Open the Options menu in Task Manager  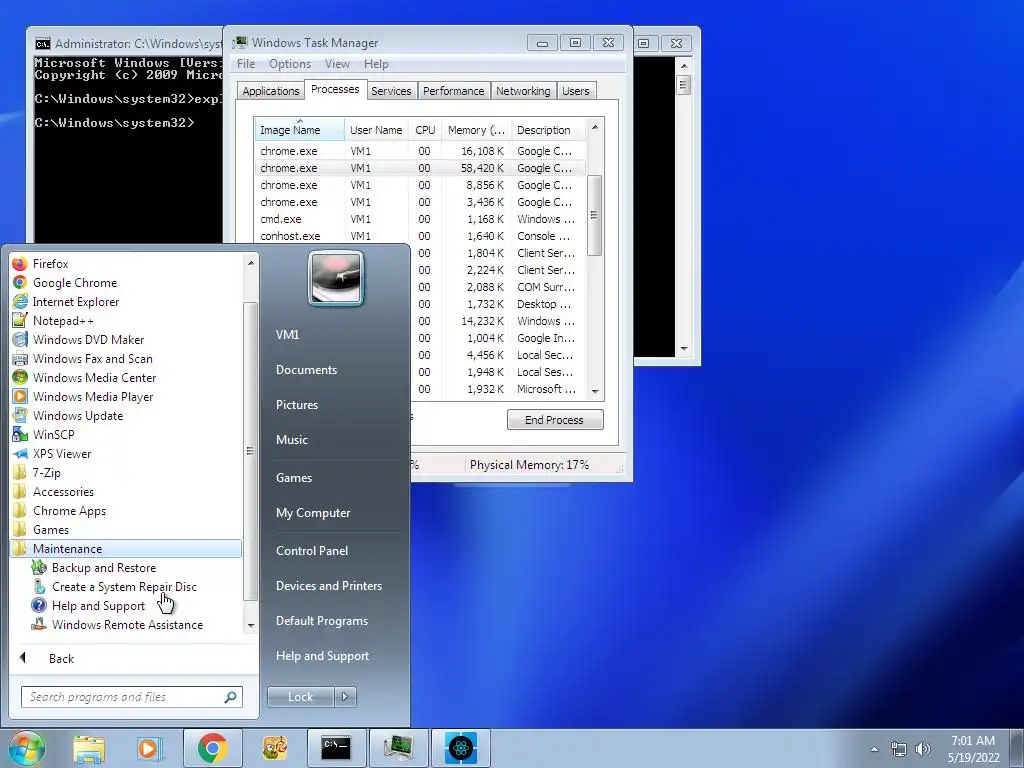click(x=290, y=64)
